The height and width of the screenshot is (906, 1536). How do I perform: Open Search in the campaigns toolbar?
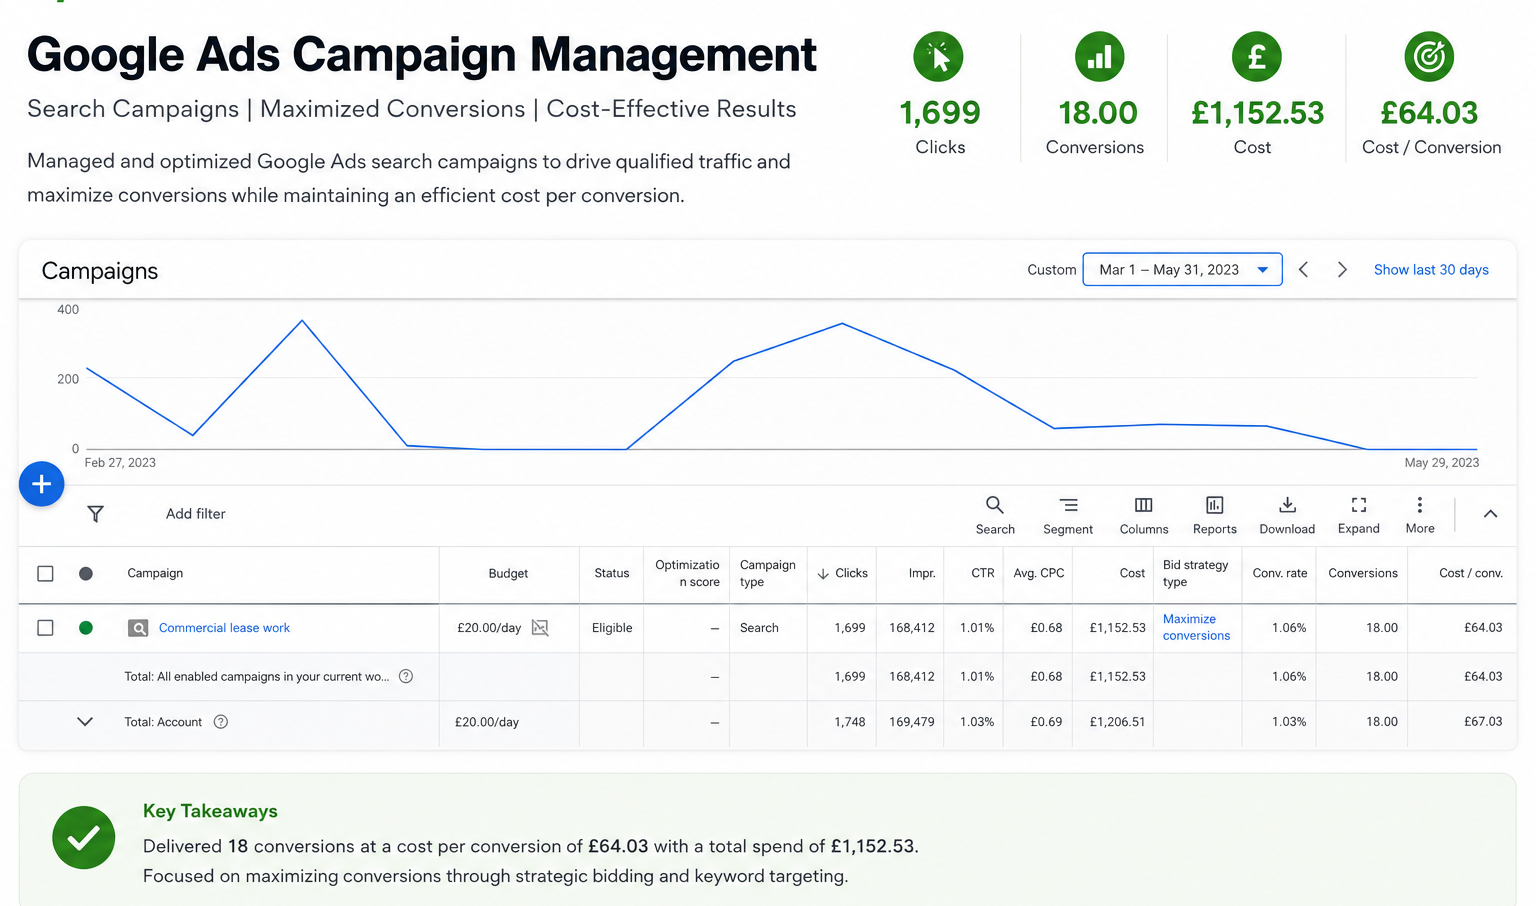[995, 515]
